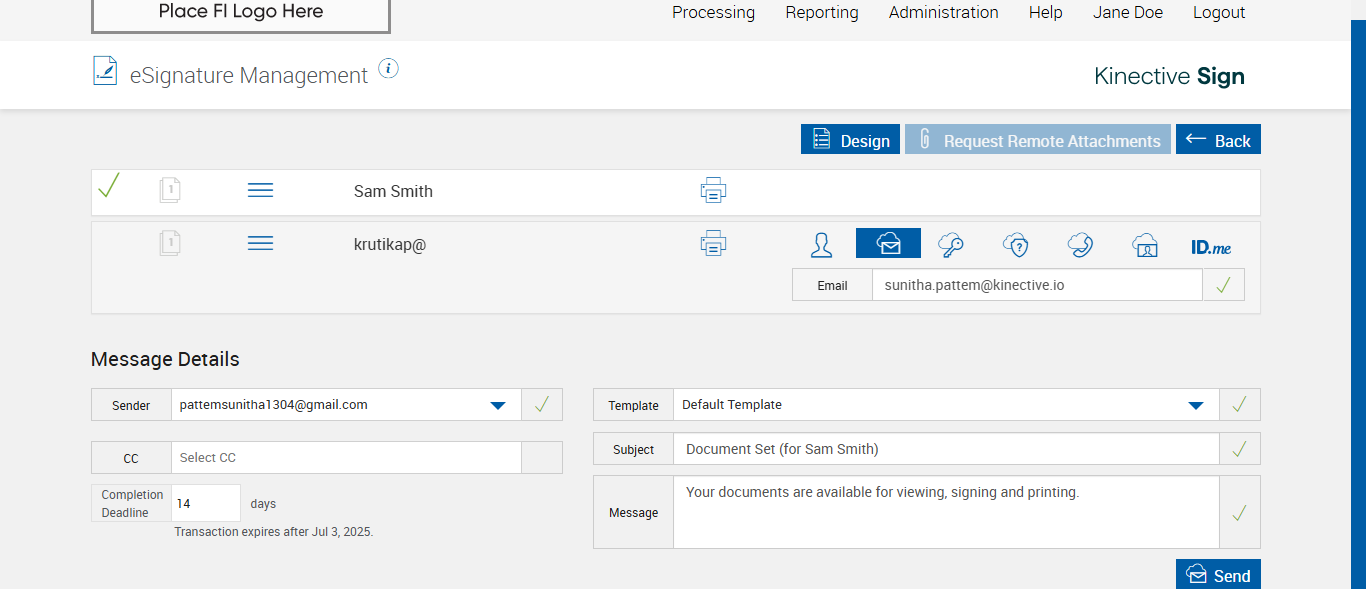Expand the Template dropdown

(1195, 405)
